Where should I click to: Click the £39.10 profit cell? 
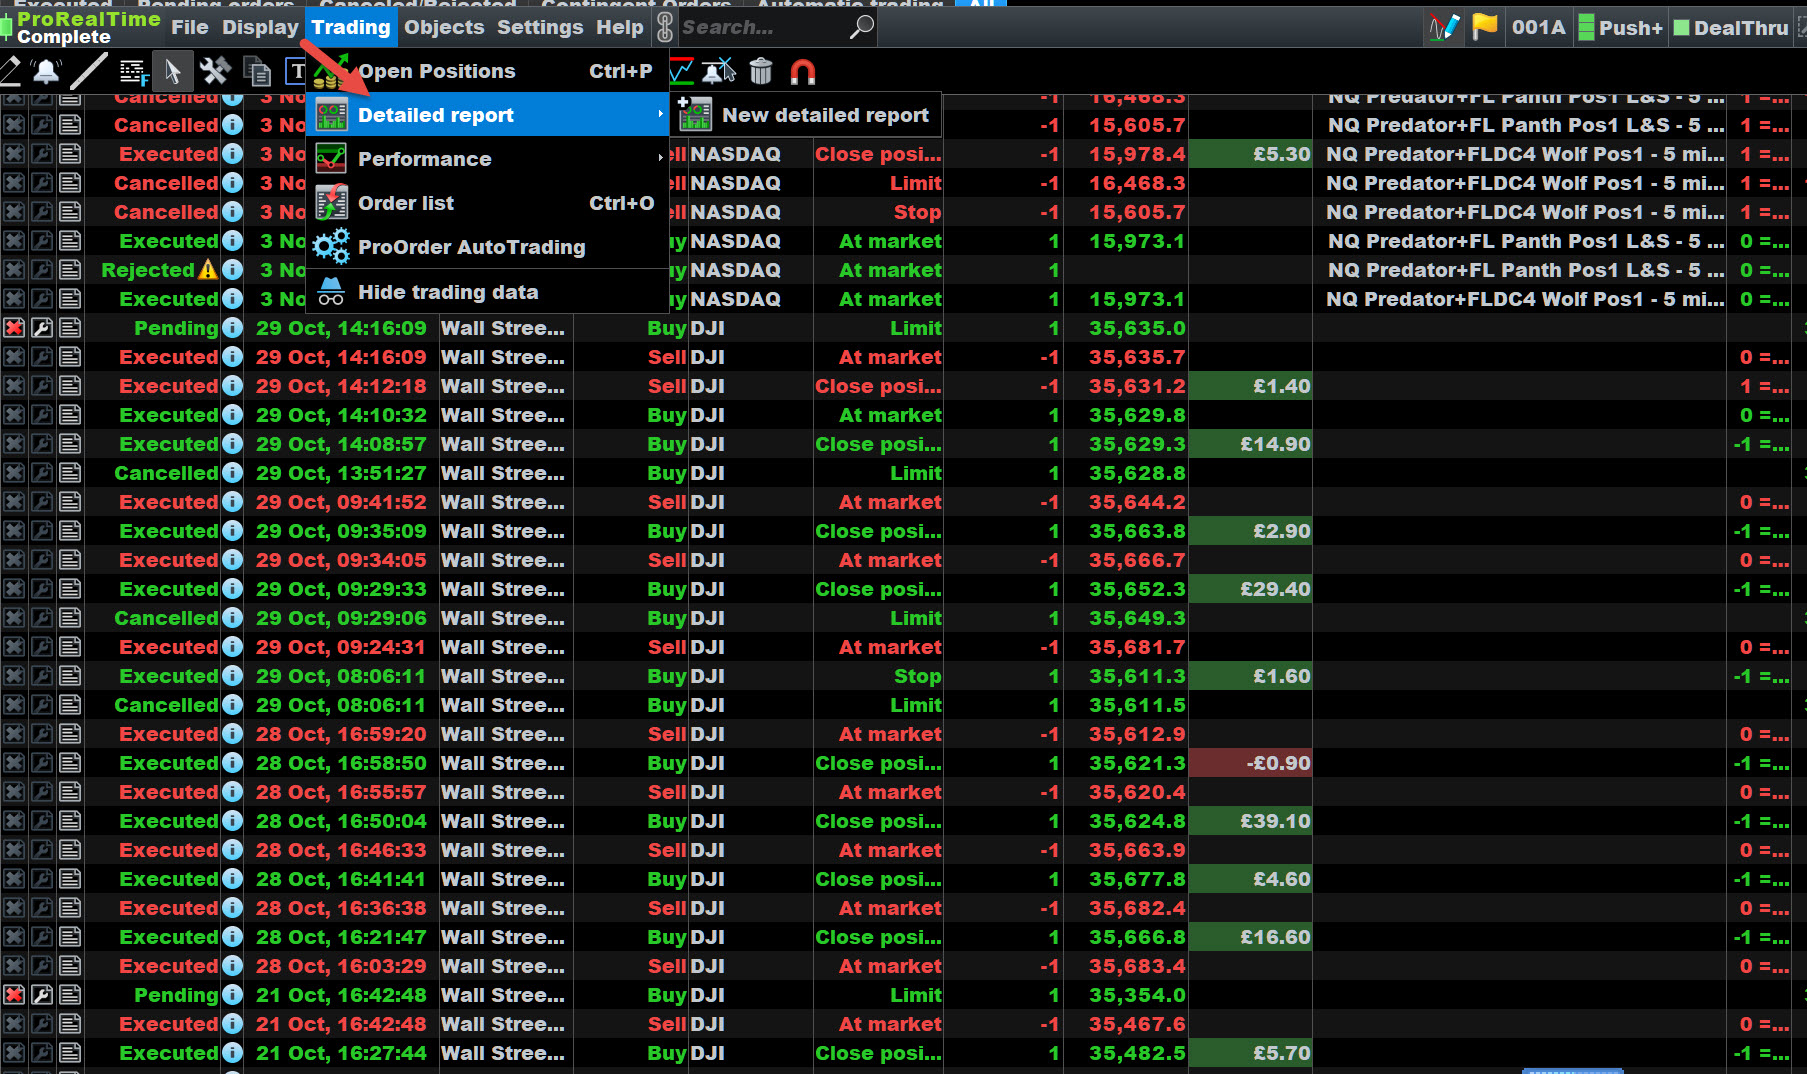tap(1250, 821)
